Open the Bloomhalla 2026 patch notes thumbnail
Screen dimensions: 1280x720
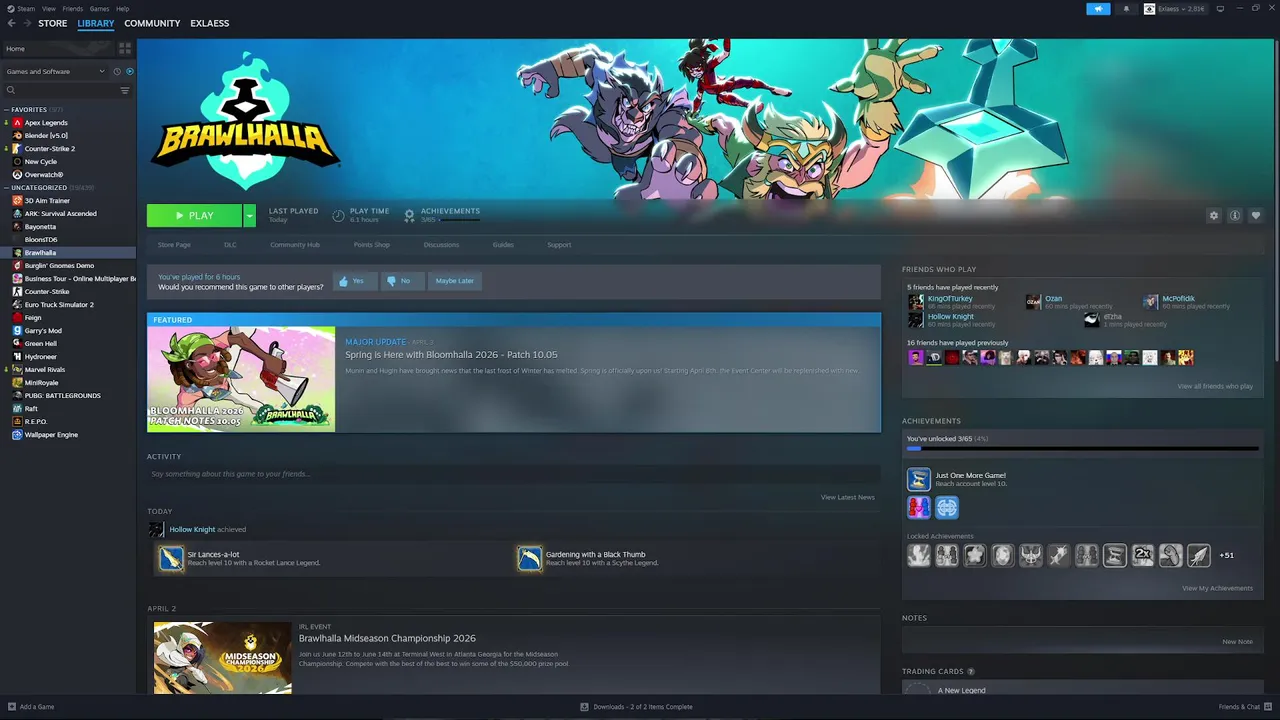pos(241,378)
